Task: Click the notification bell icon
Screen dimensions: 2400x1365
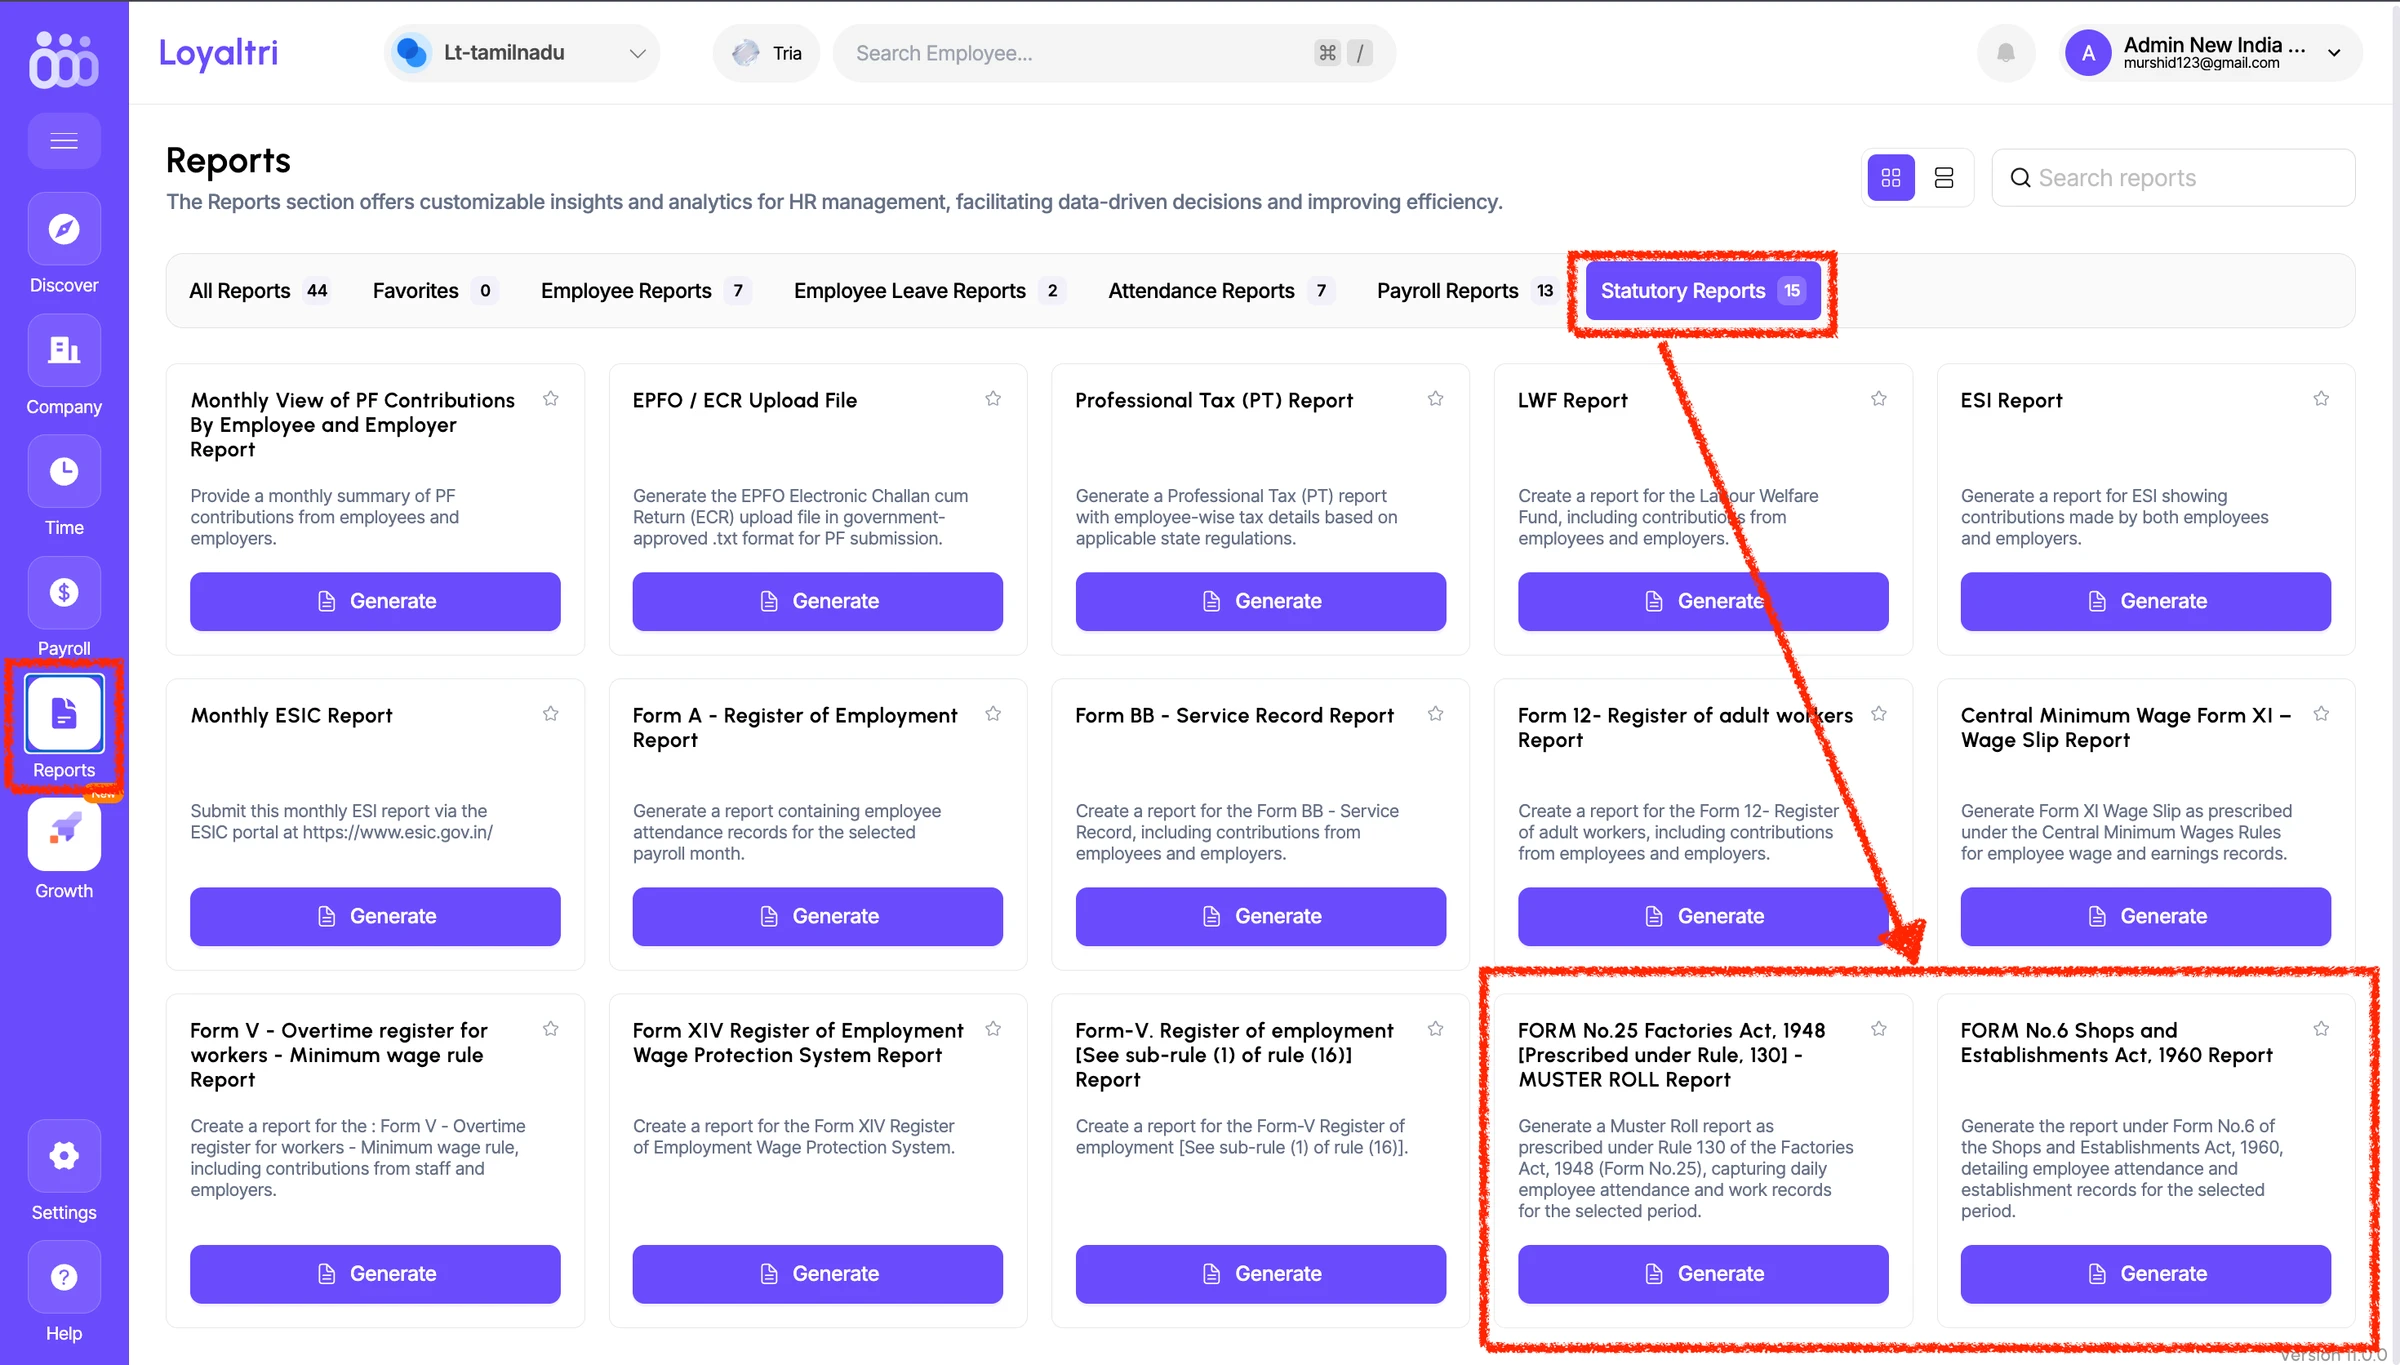Action: click(2006, 53)
